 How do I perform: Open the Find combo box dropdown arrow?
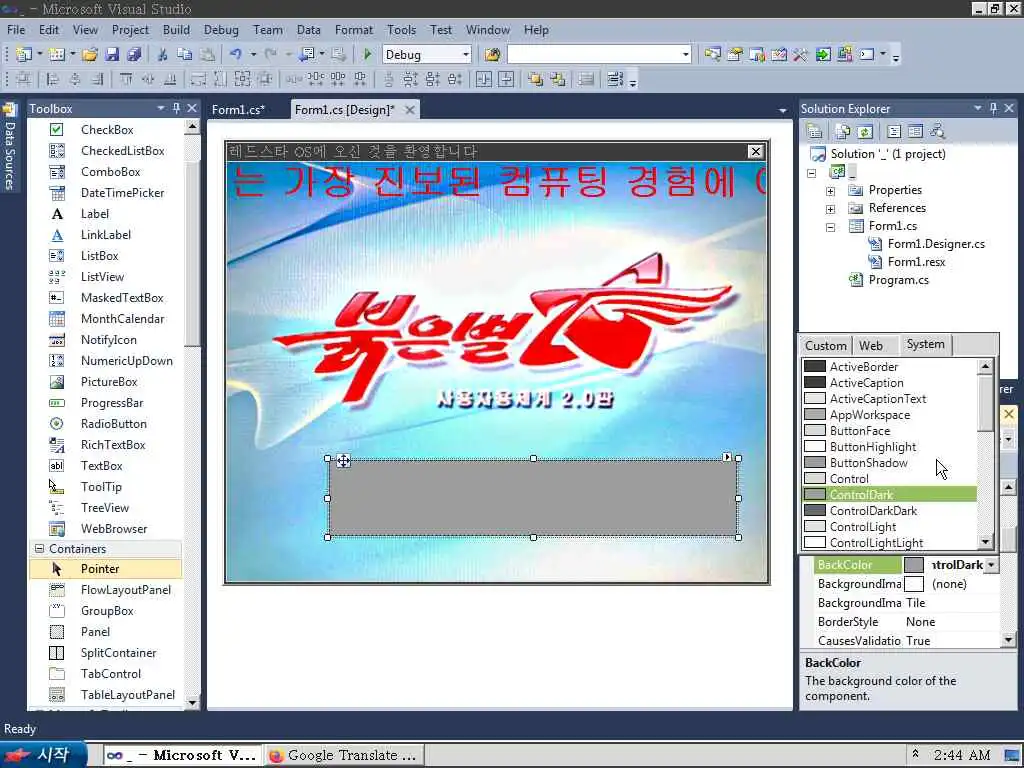click(685, 55)
